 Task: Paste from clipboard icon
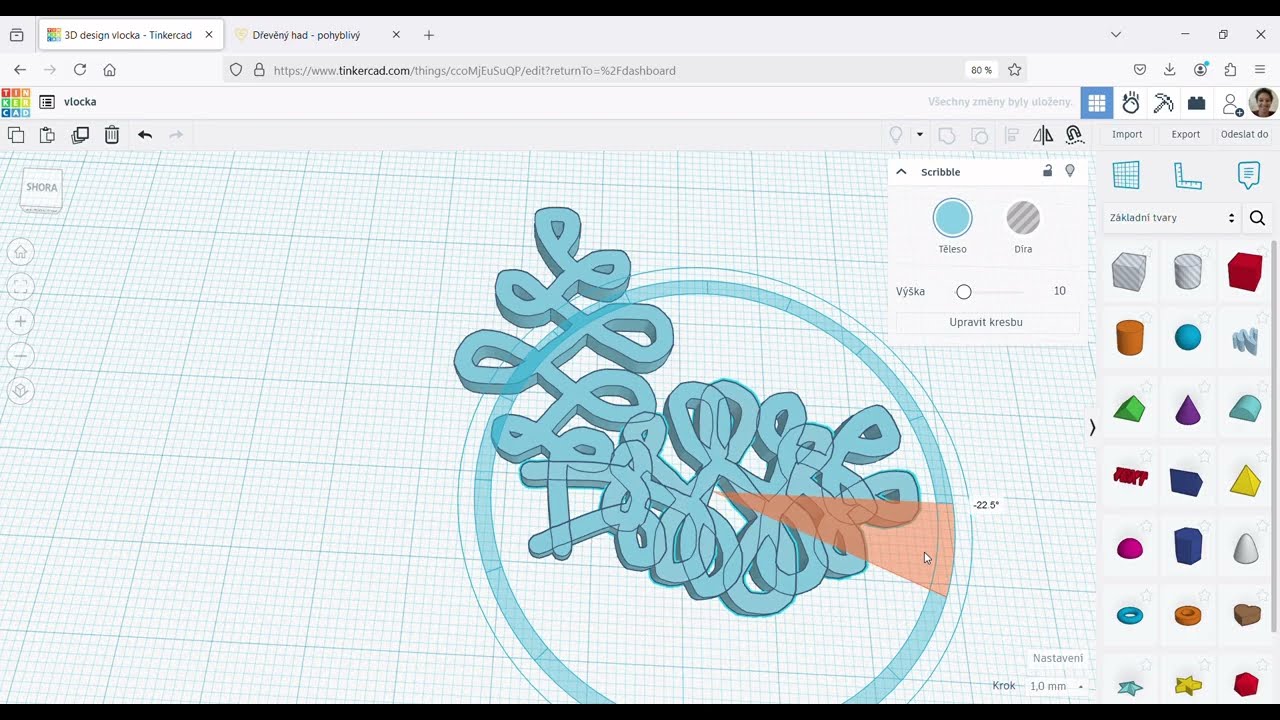coord(47,135)
